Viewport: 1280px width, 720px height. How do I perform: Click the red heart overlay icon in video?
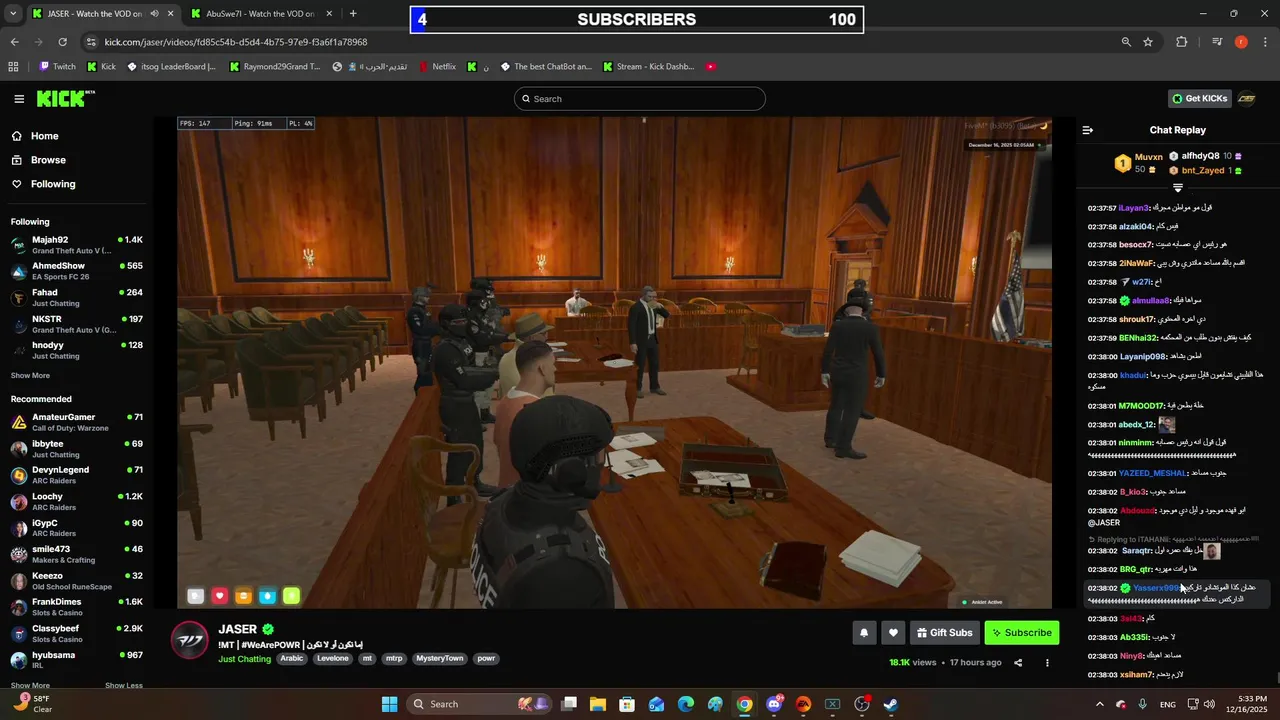pyautogui.click(x=220, y=596)
